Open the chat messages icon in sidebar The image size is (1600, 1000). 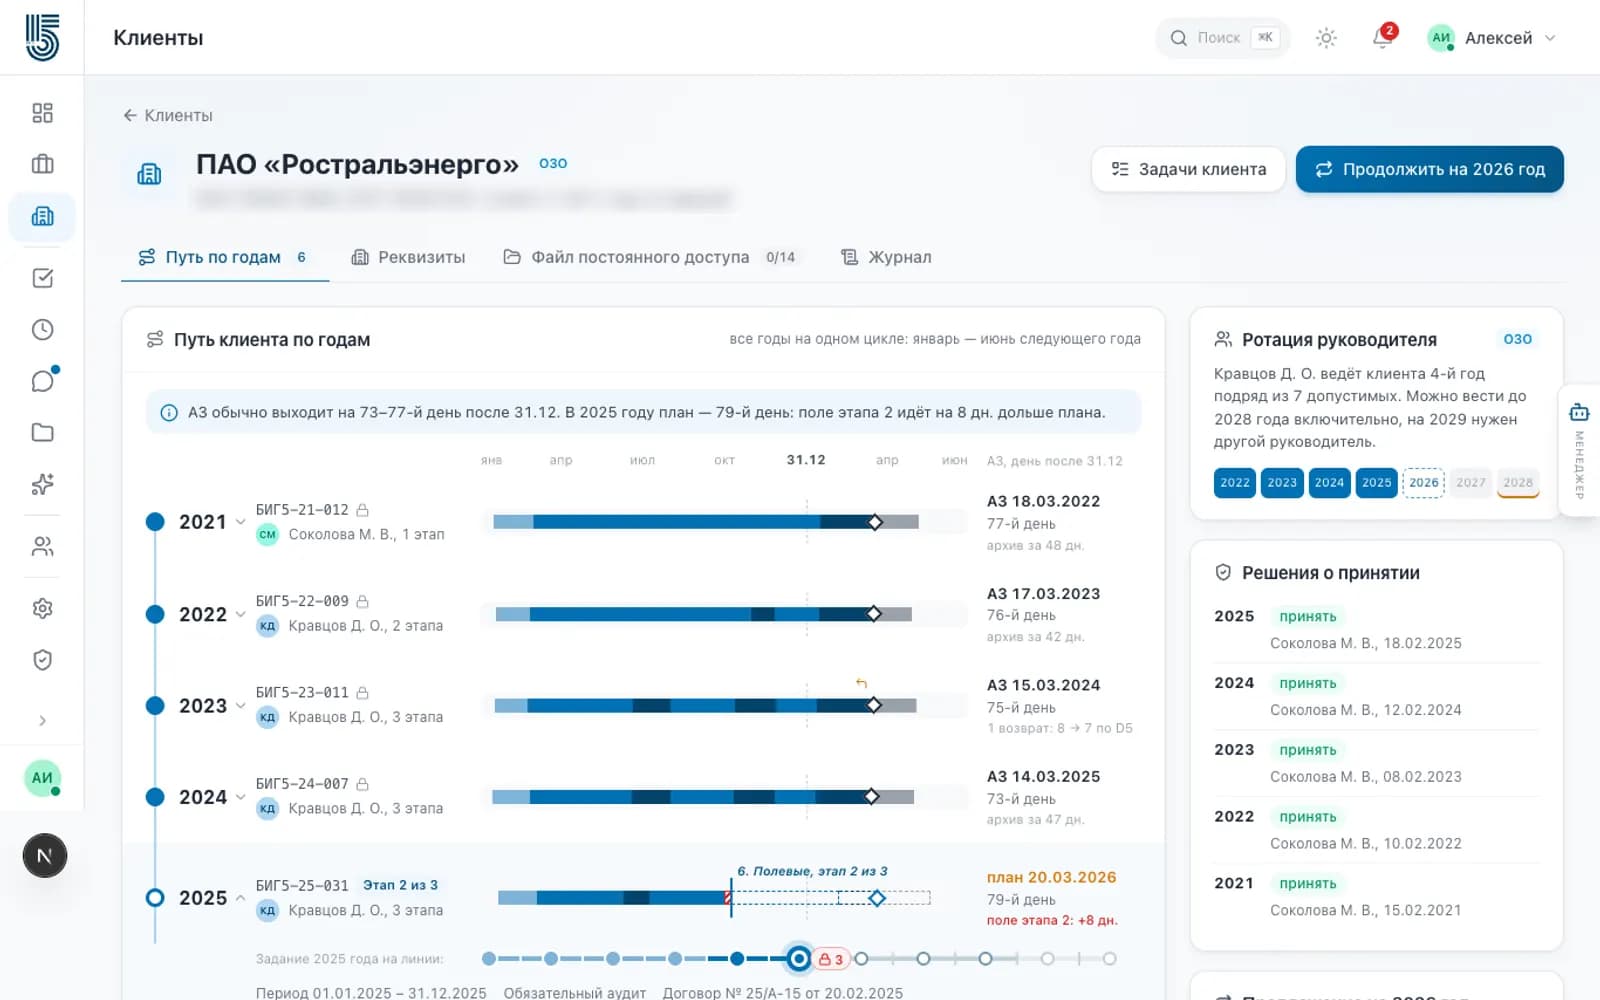pos(42,381)
